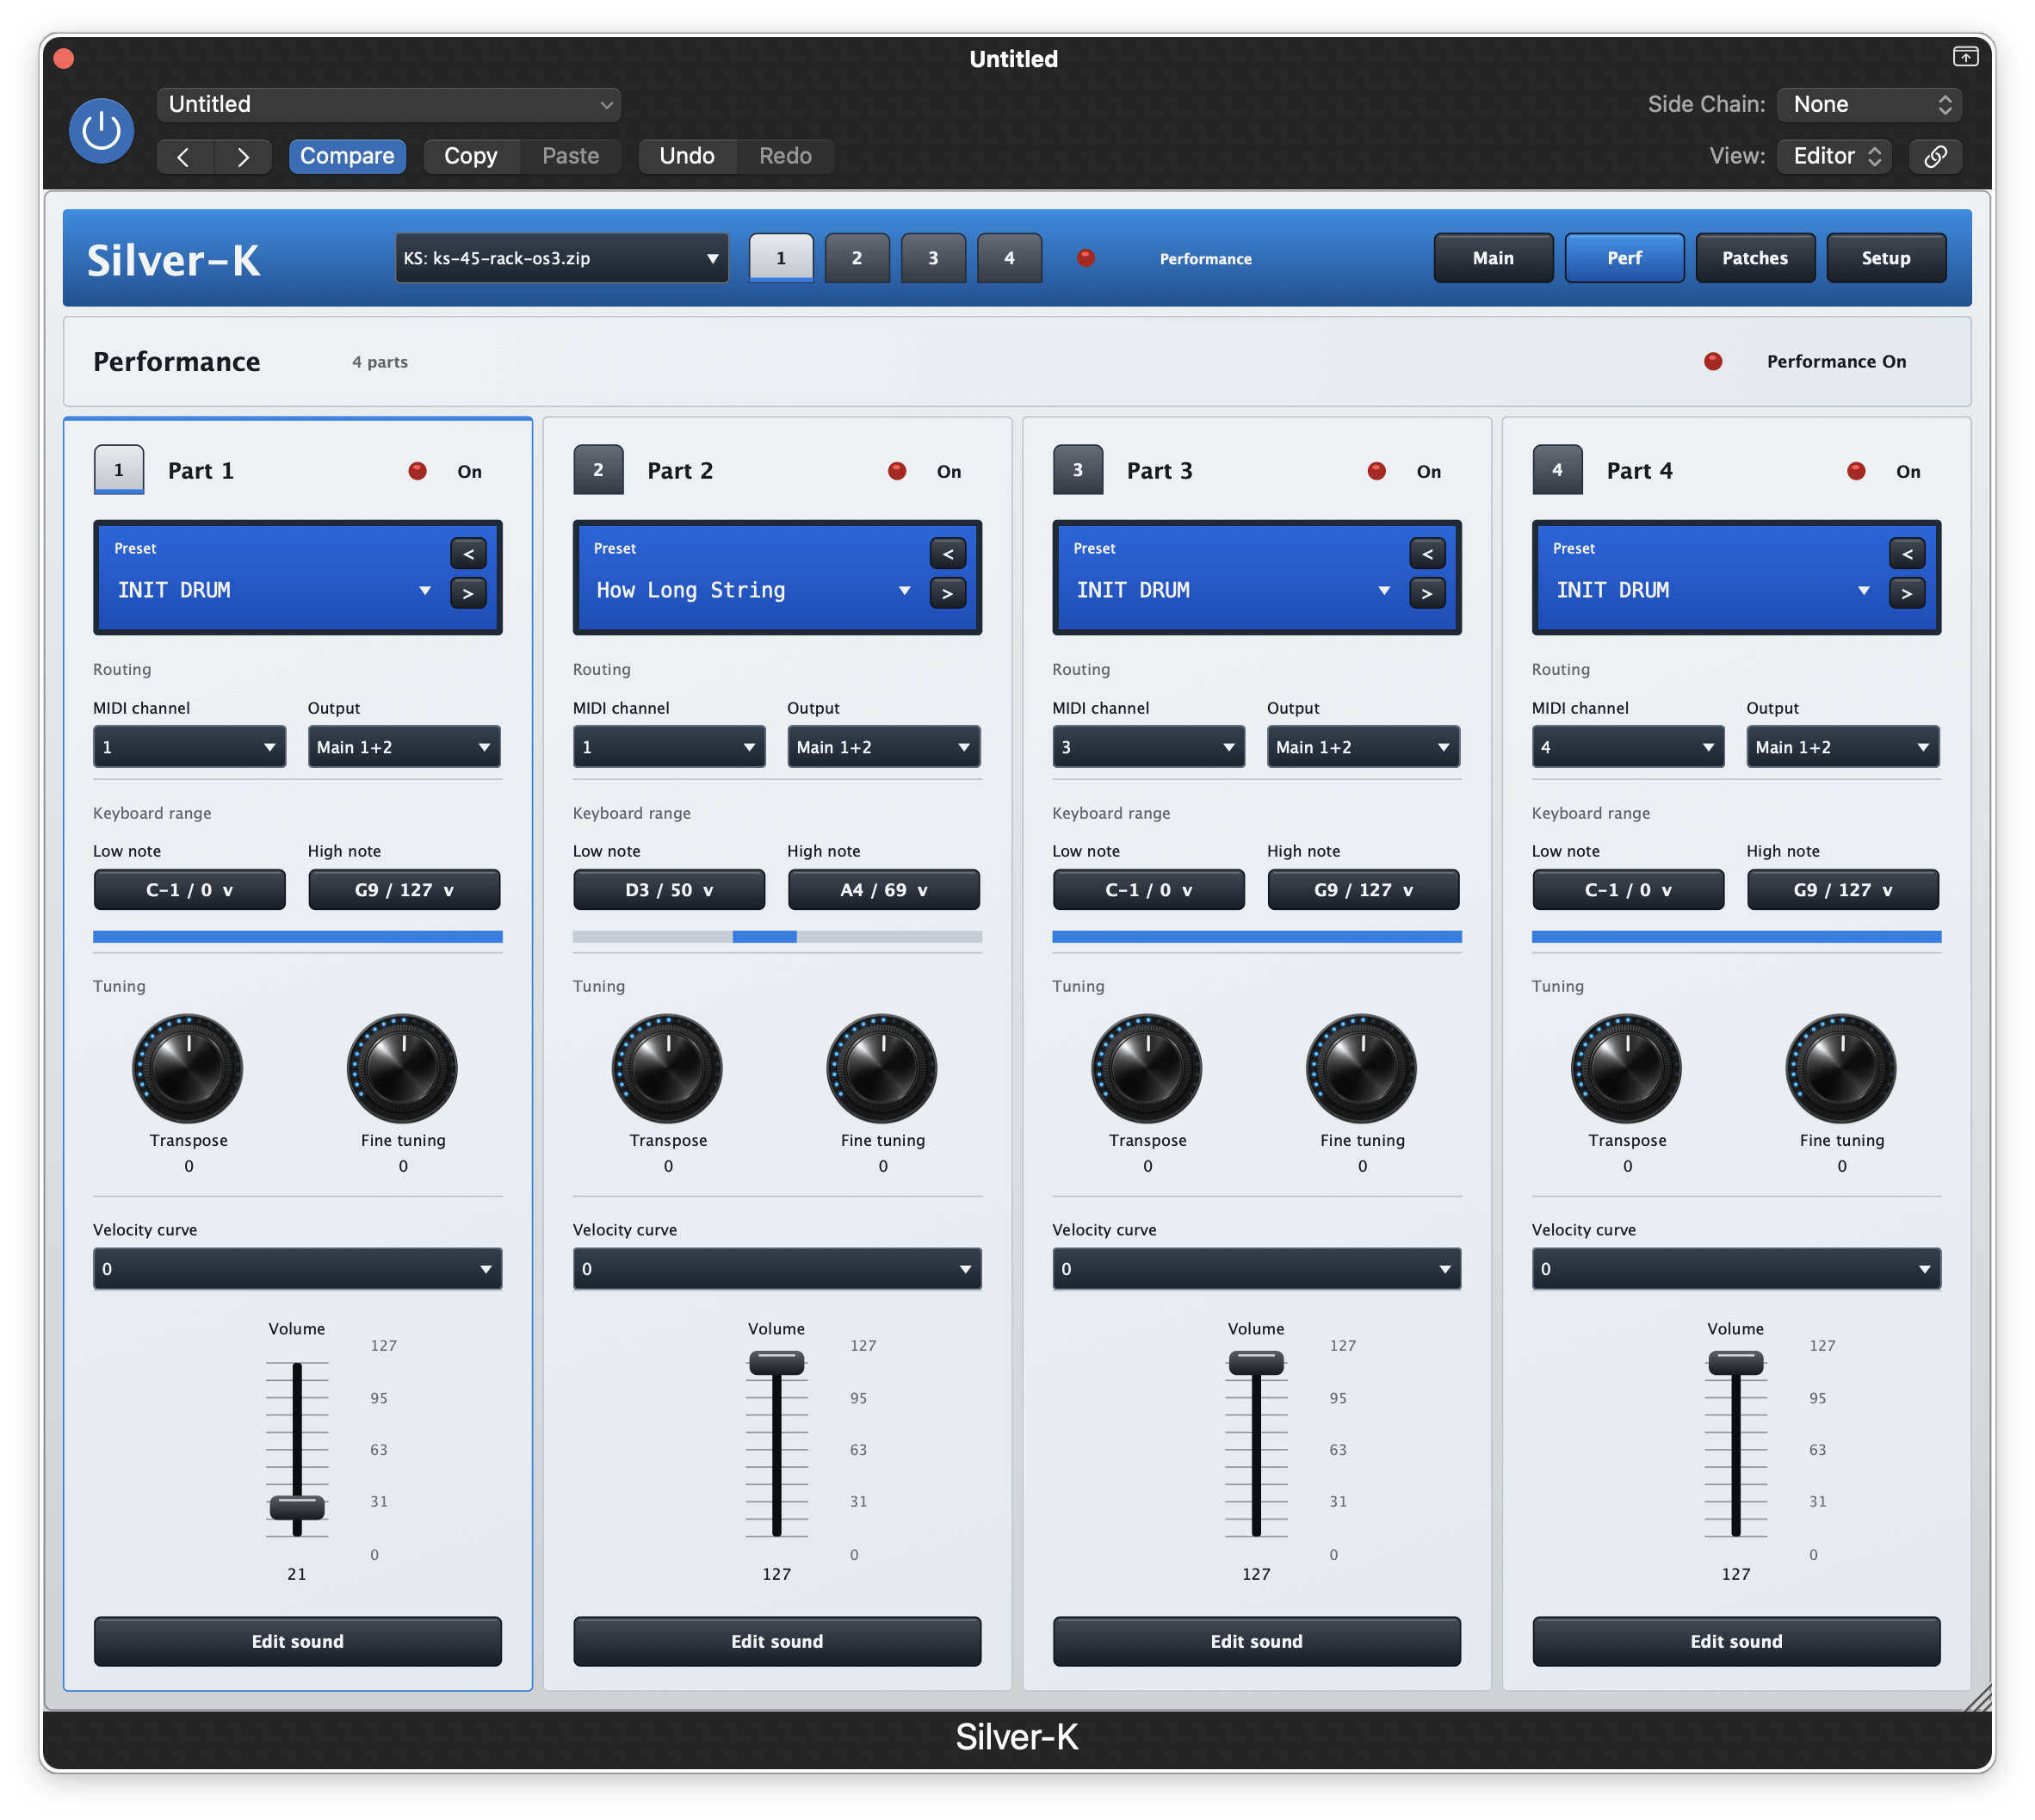Switch to the Patches tab
This screenshot has width=2035, height=1820.
pyautogui.click(x=1755, y=258)
